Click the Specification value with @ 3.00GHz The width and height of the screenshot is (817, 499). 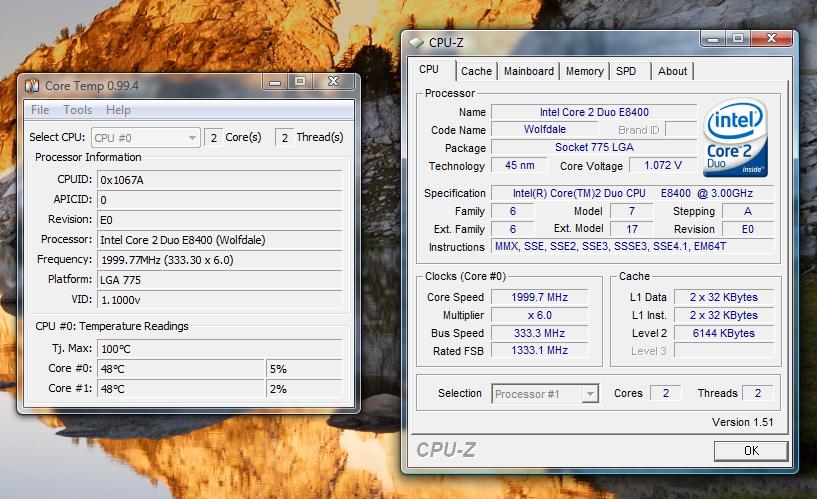[633, 193]
